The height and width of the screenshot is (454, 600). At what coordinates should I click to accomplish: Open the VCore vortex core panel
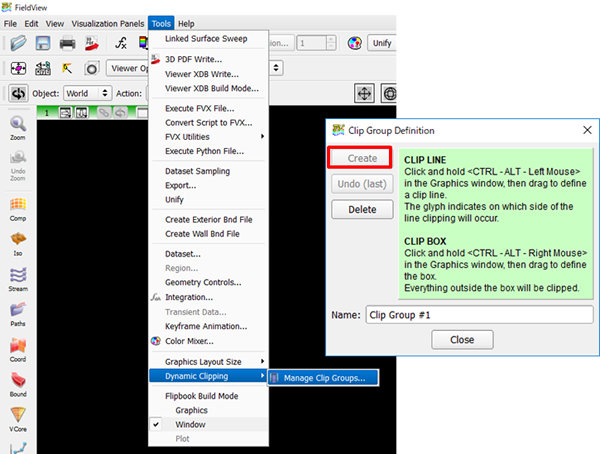[x=18, y=419]
